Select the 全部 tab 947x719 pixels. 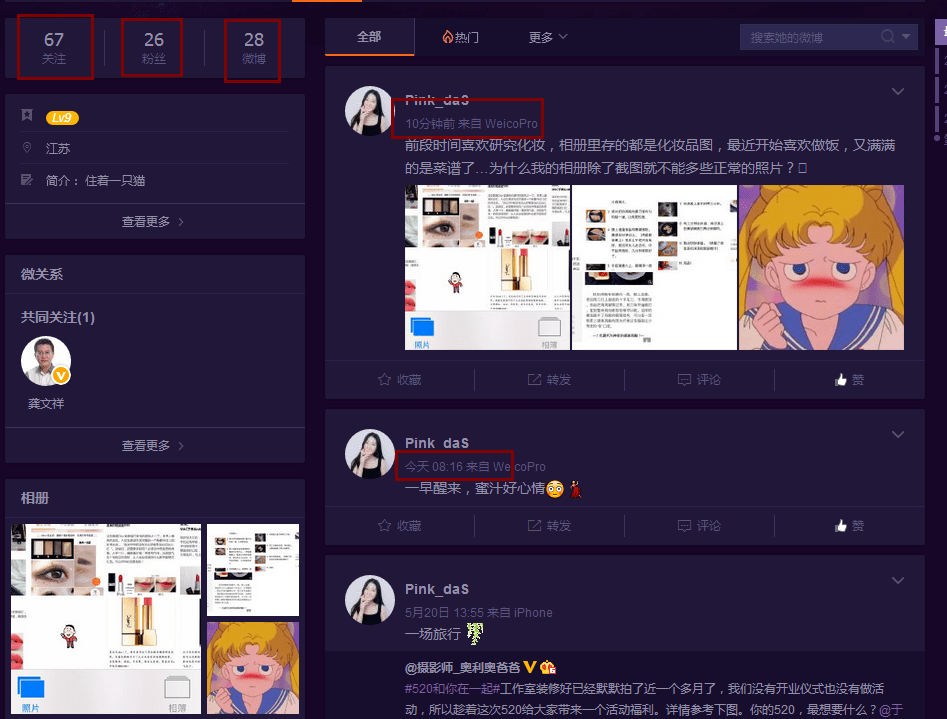pos(369,37)
